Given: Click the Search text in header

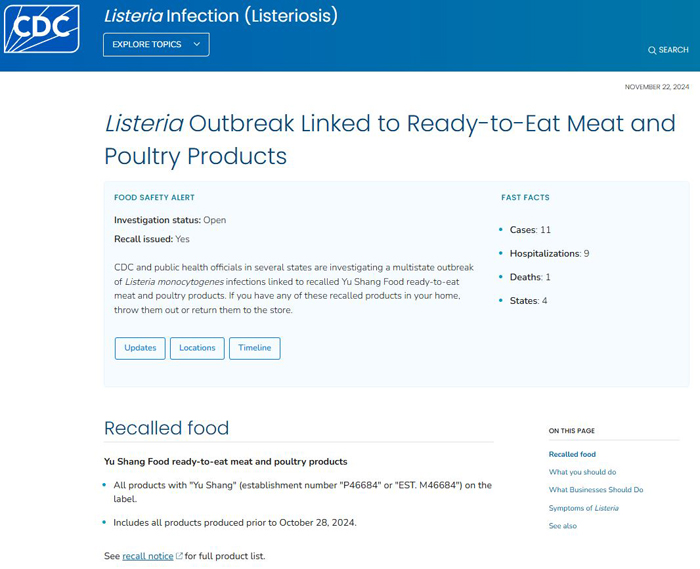Looking at the screenshot, I should pyautogui.click(x=674, y=50).
